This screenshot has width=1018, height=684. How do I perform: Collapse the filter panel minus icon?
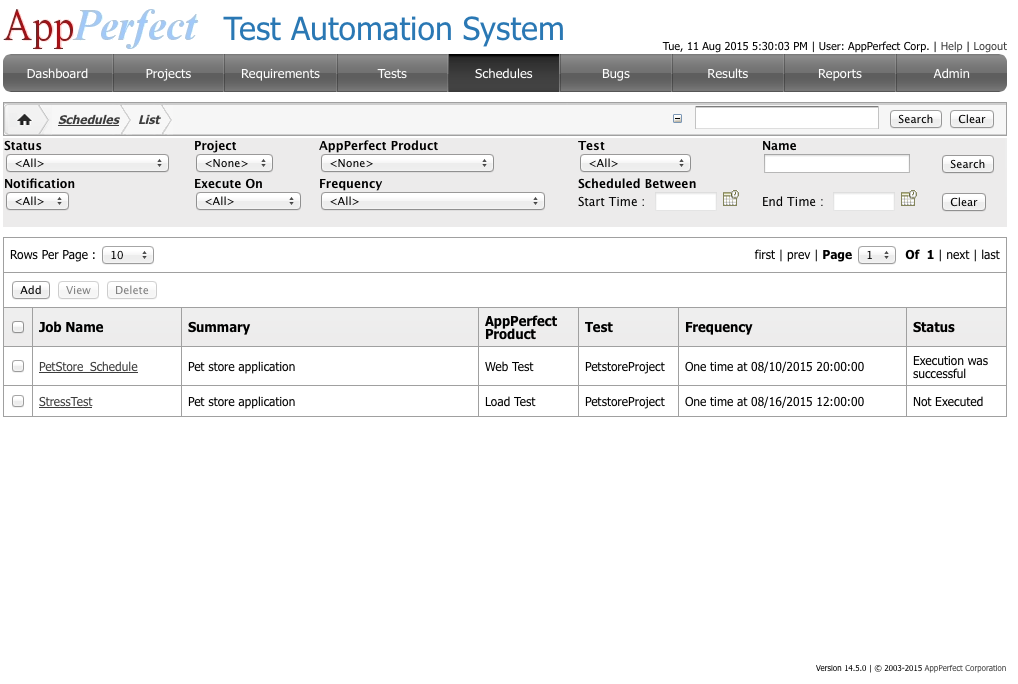coord(677,119)
